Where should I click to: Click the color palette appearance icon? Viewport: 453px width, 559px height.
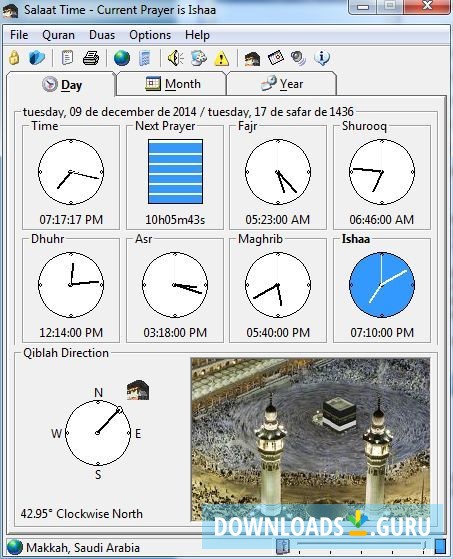pos(199,58)
